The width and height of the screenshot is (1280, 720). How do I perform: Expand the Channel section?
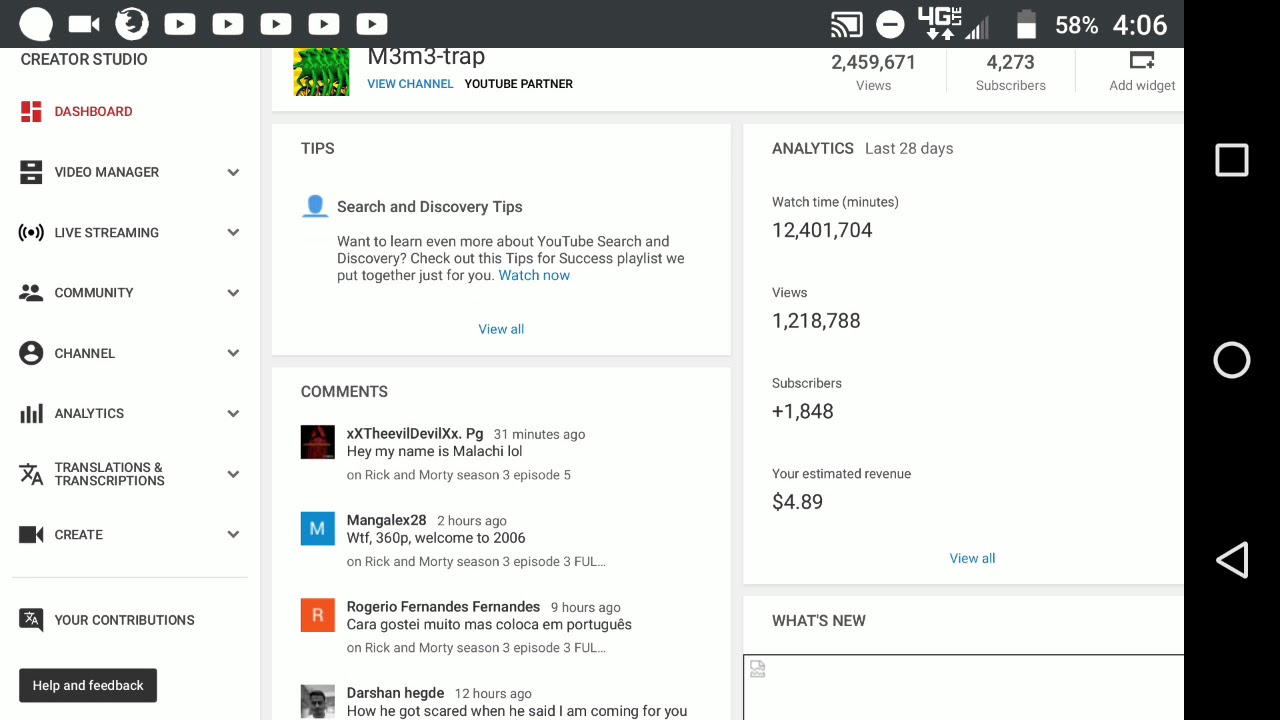233,353
